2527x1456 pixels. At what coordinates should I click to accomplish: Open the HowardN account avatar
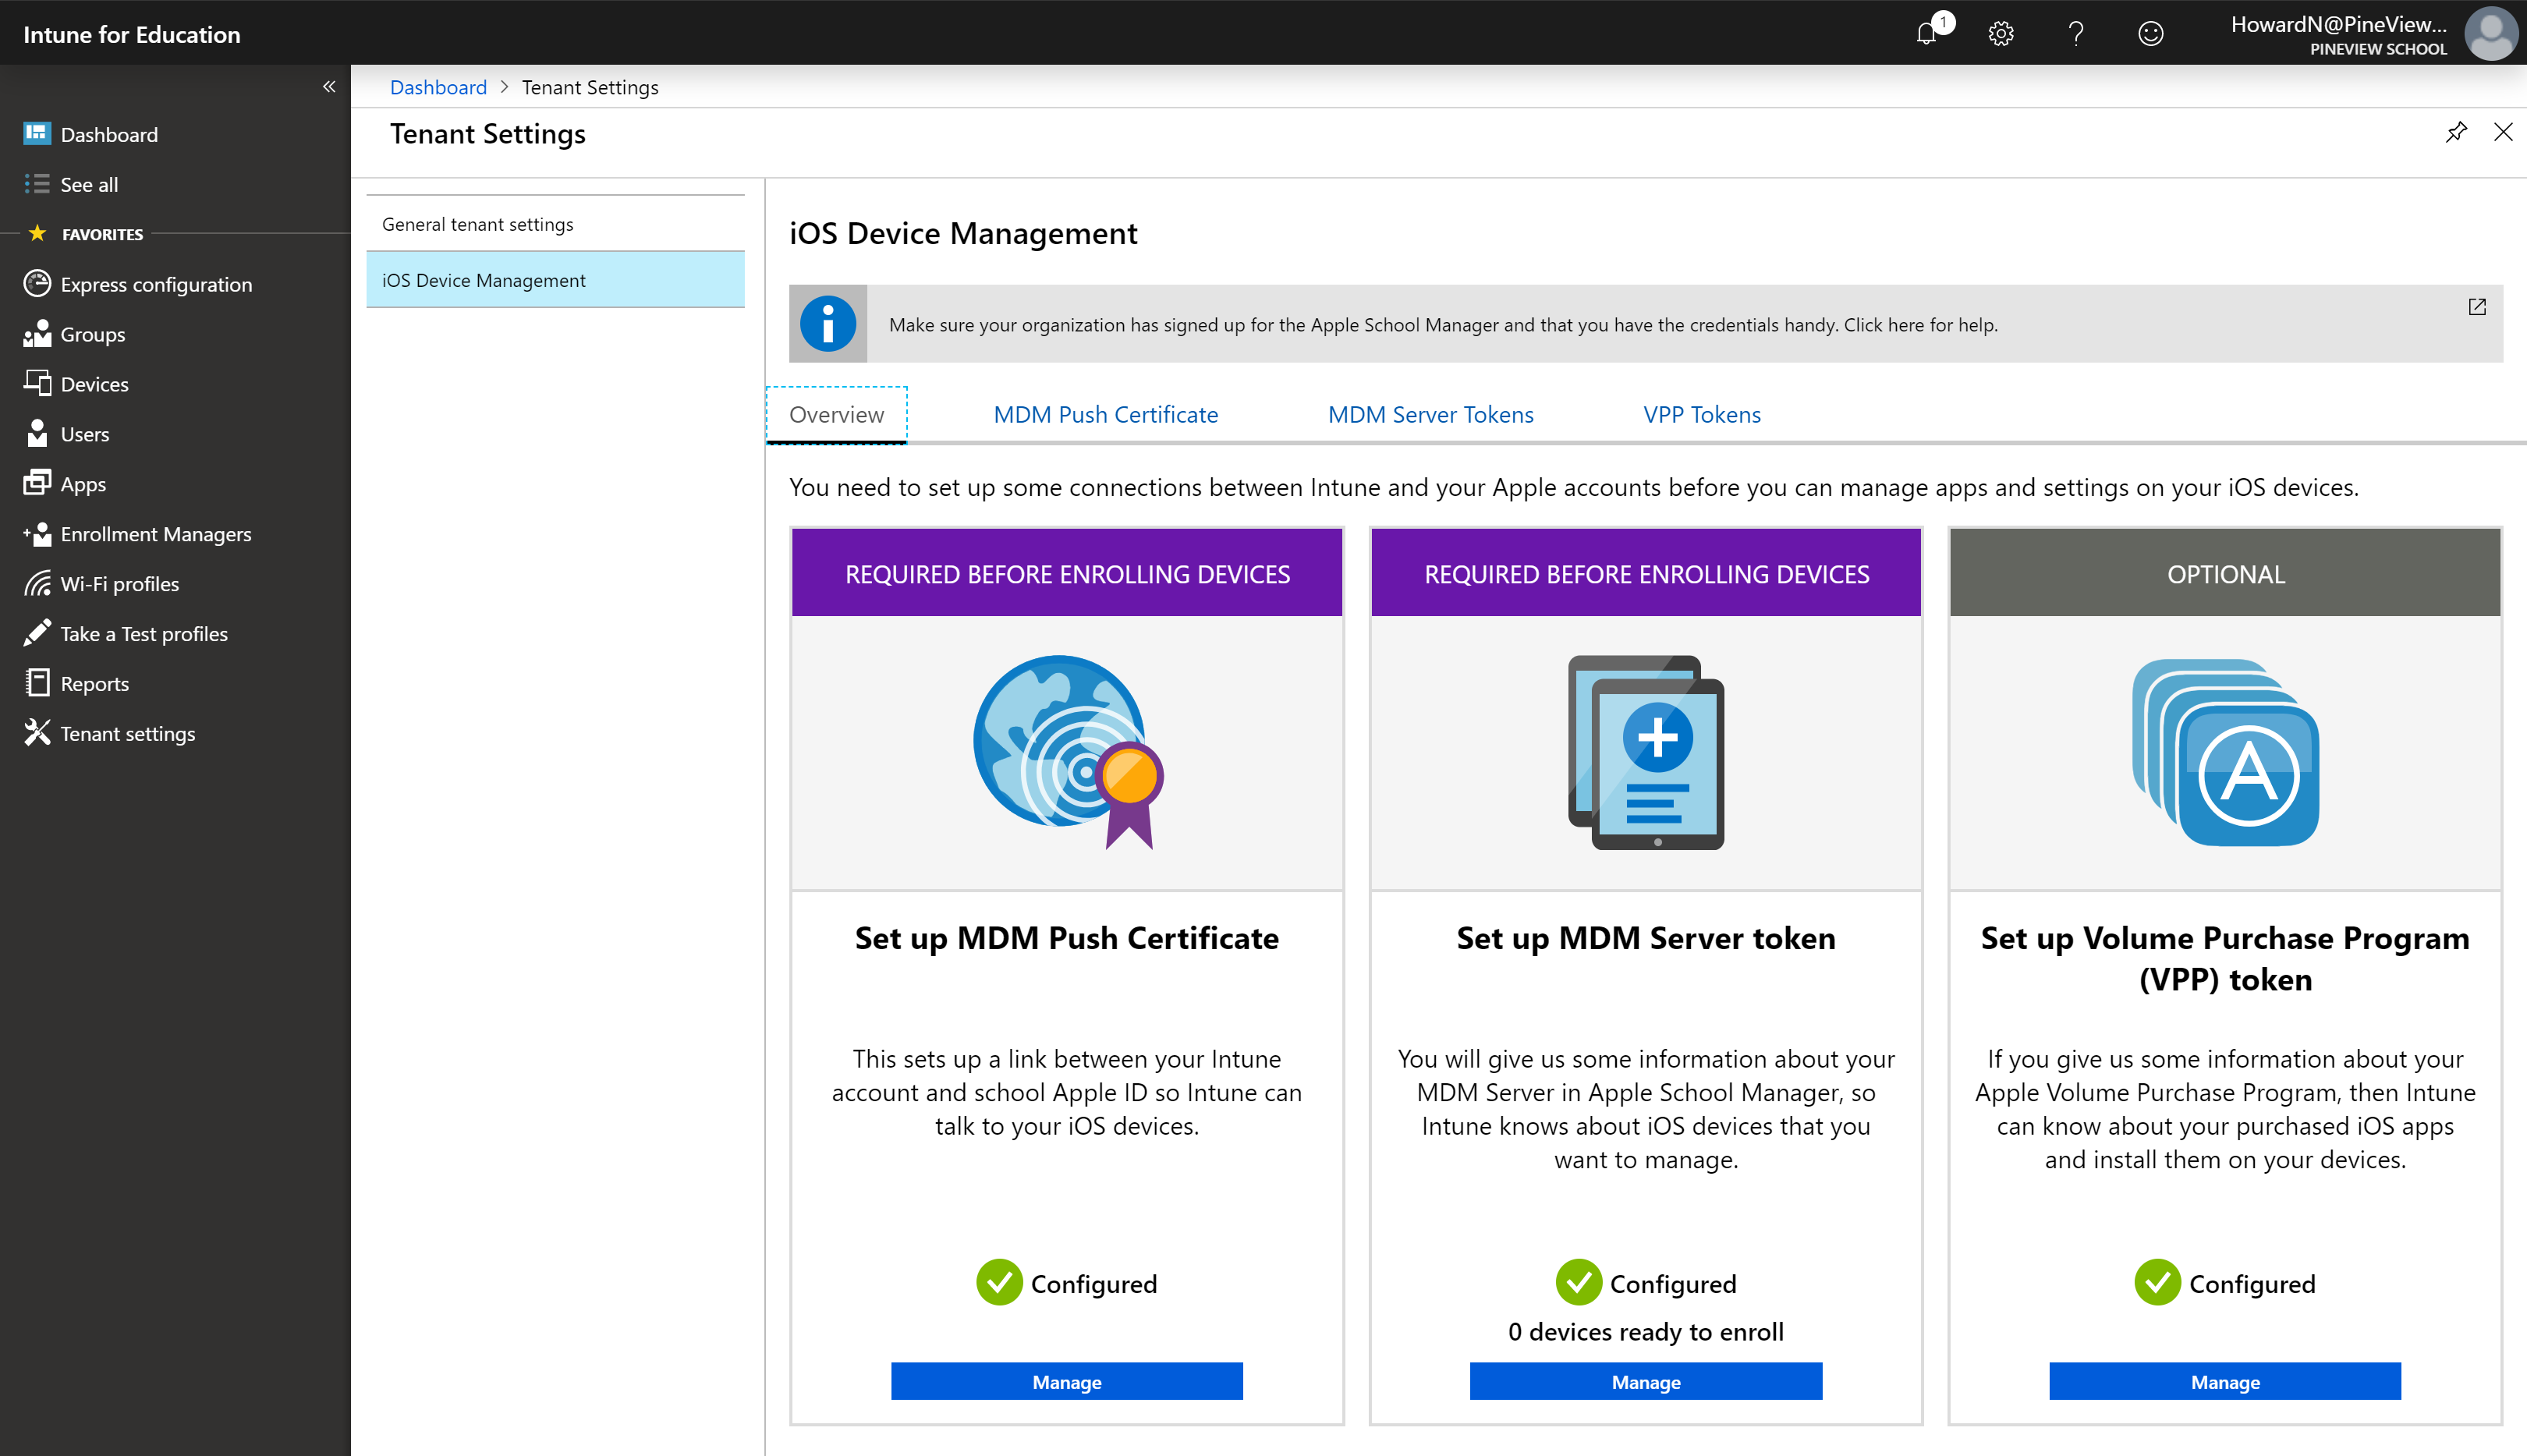[2492, 33]
